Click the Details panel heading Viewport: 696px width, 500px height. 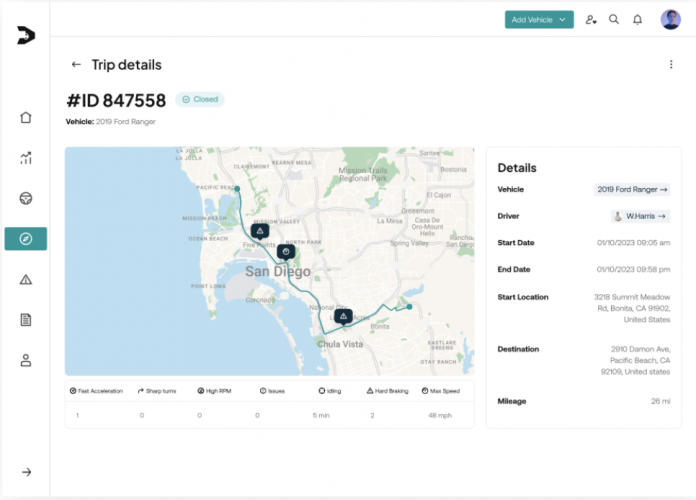(x=517, y=167)
